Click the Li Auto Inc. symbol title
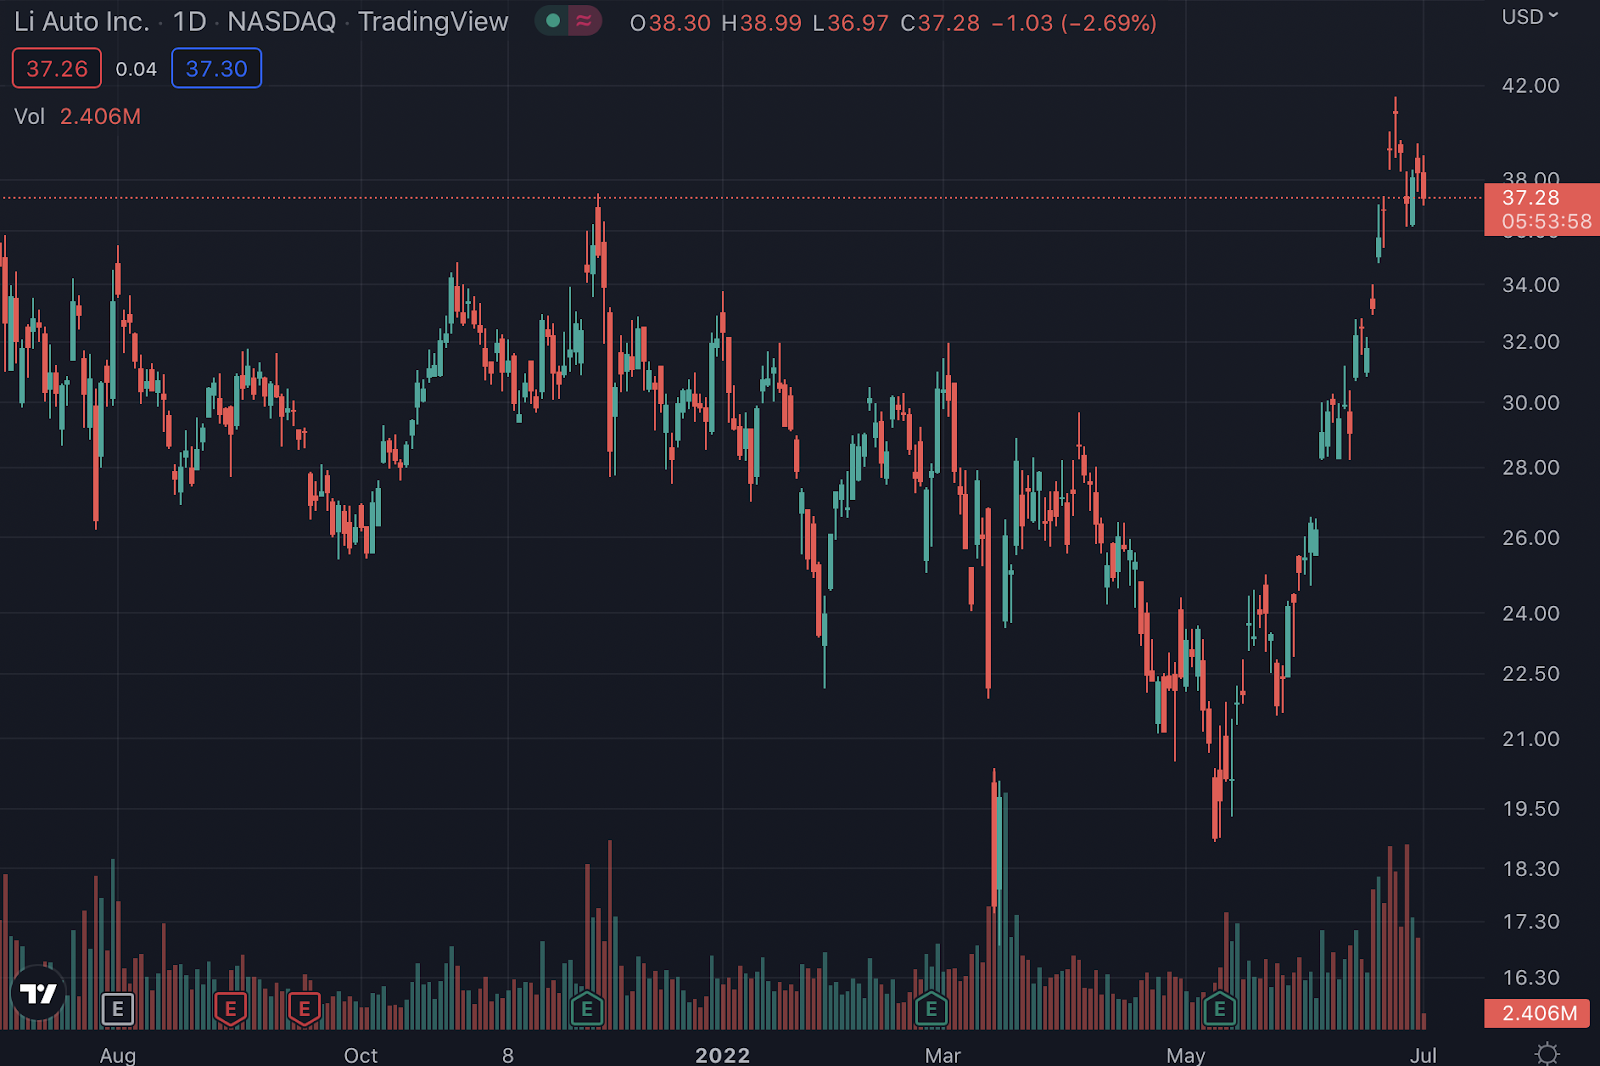Screen dimensions: 1600x1066 (x=81, y=22)
